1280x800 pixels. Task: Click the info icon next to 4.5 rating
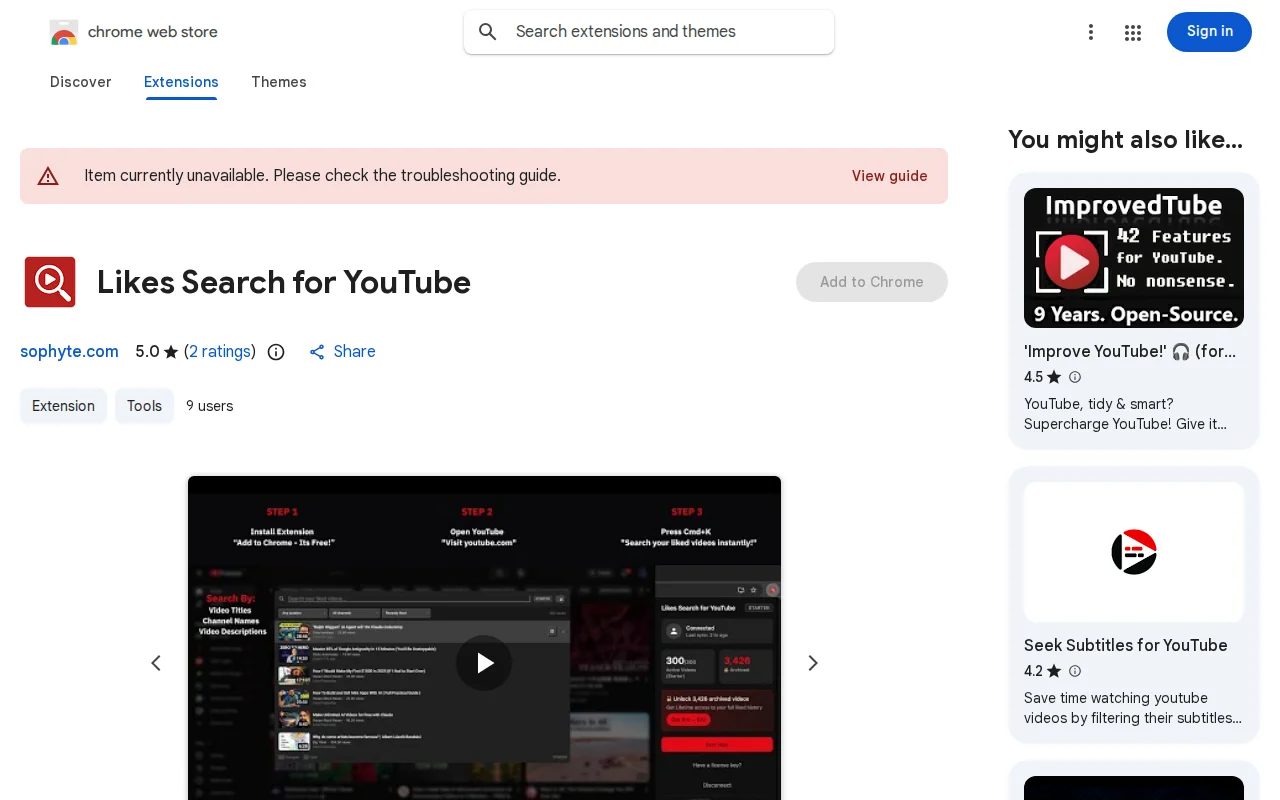(x=1075, y=377)
